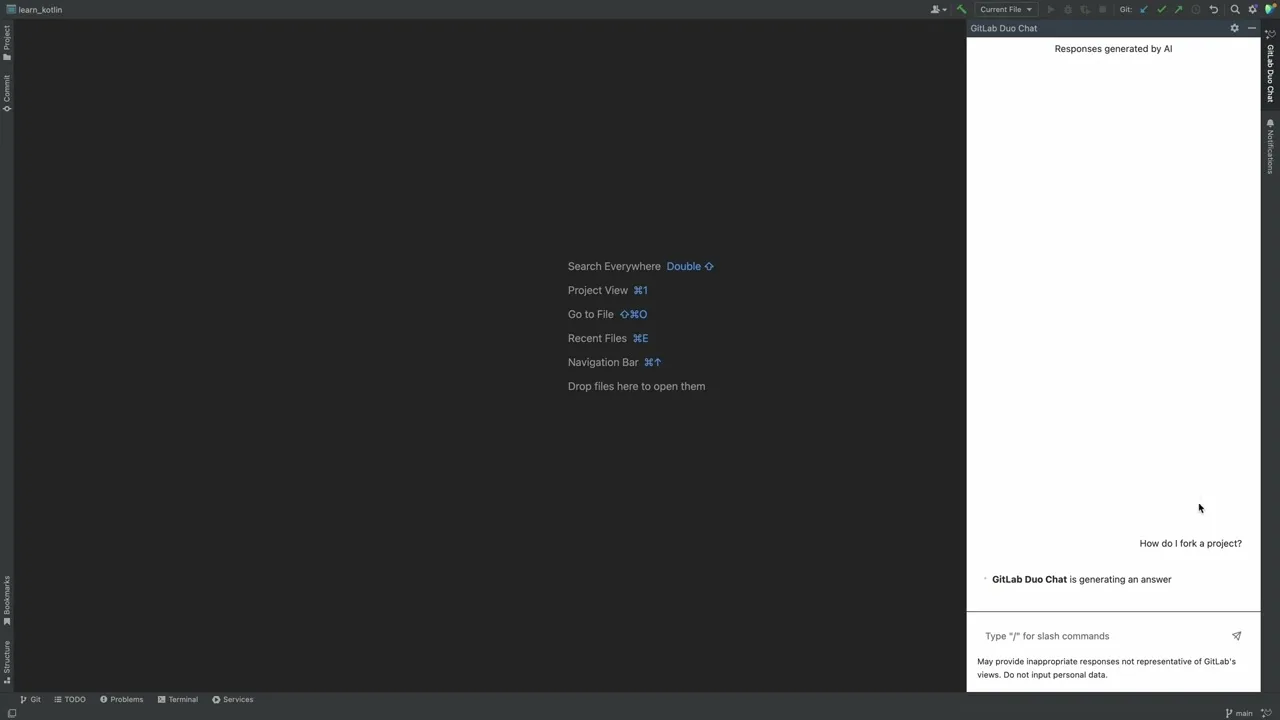Hide the GitLab Duo Chat panel
This screenshot has width=1280, height=720.
1251,28
